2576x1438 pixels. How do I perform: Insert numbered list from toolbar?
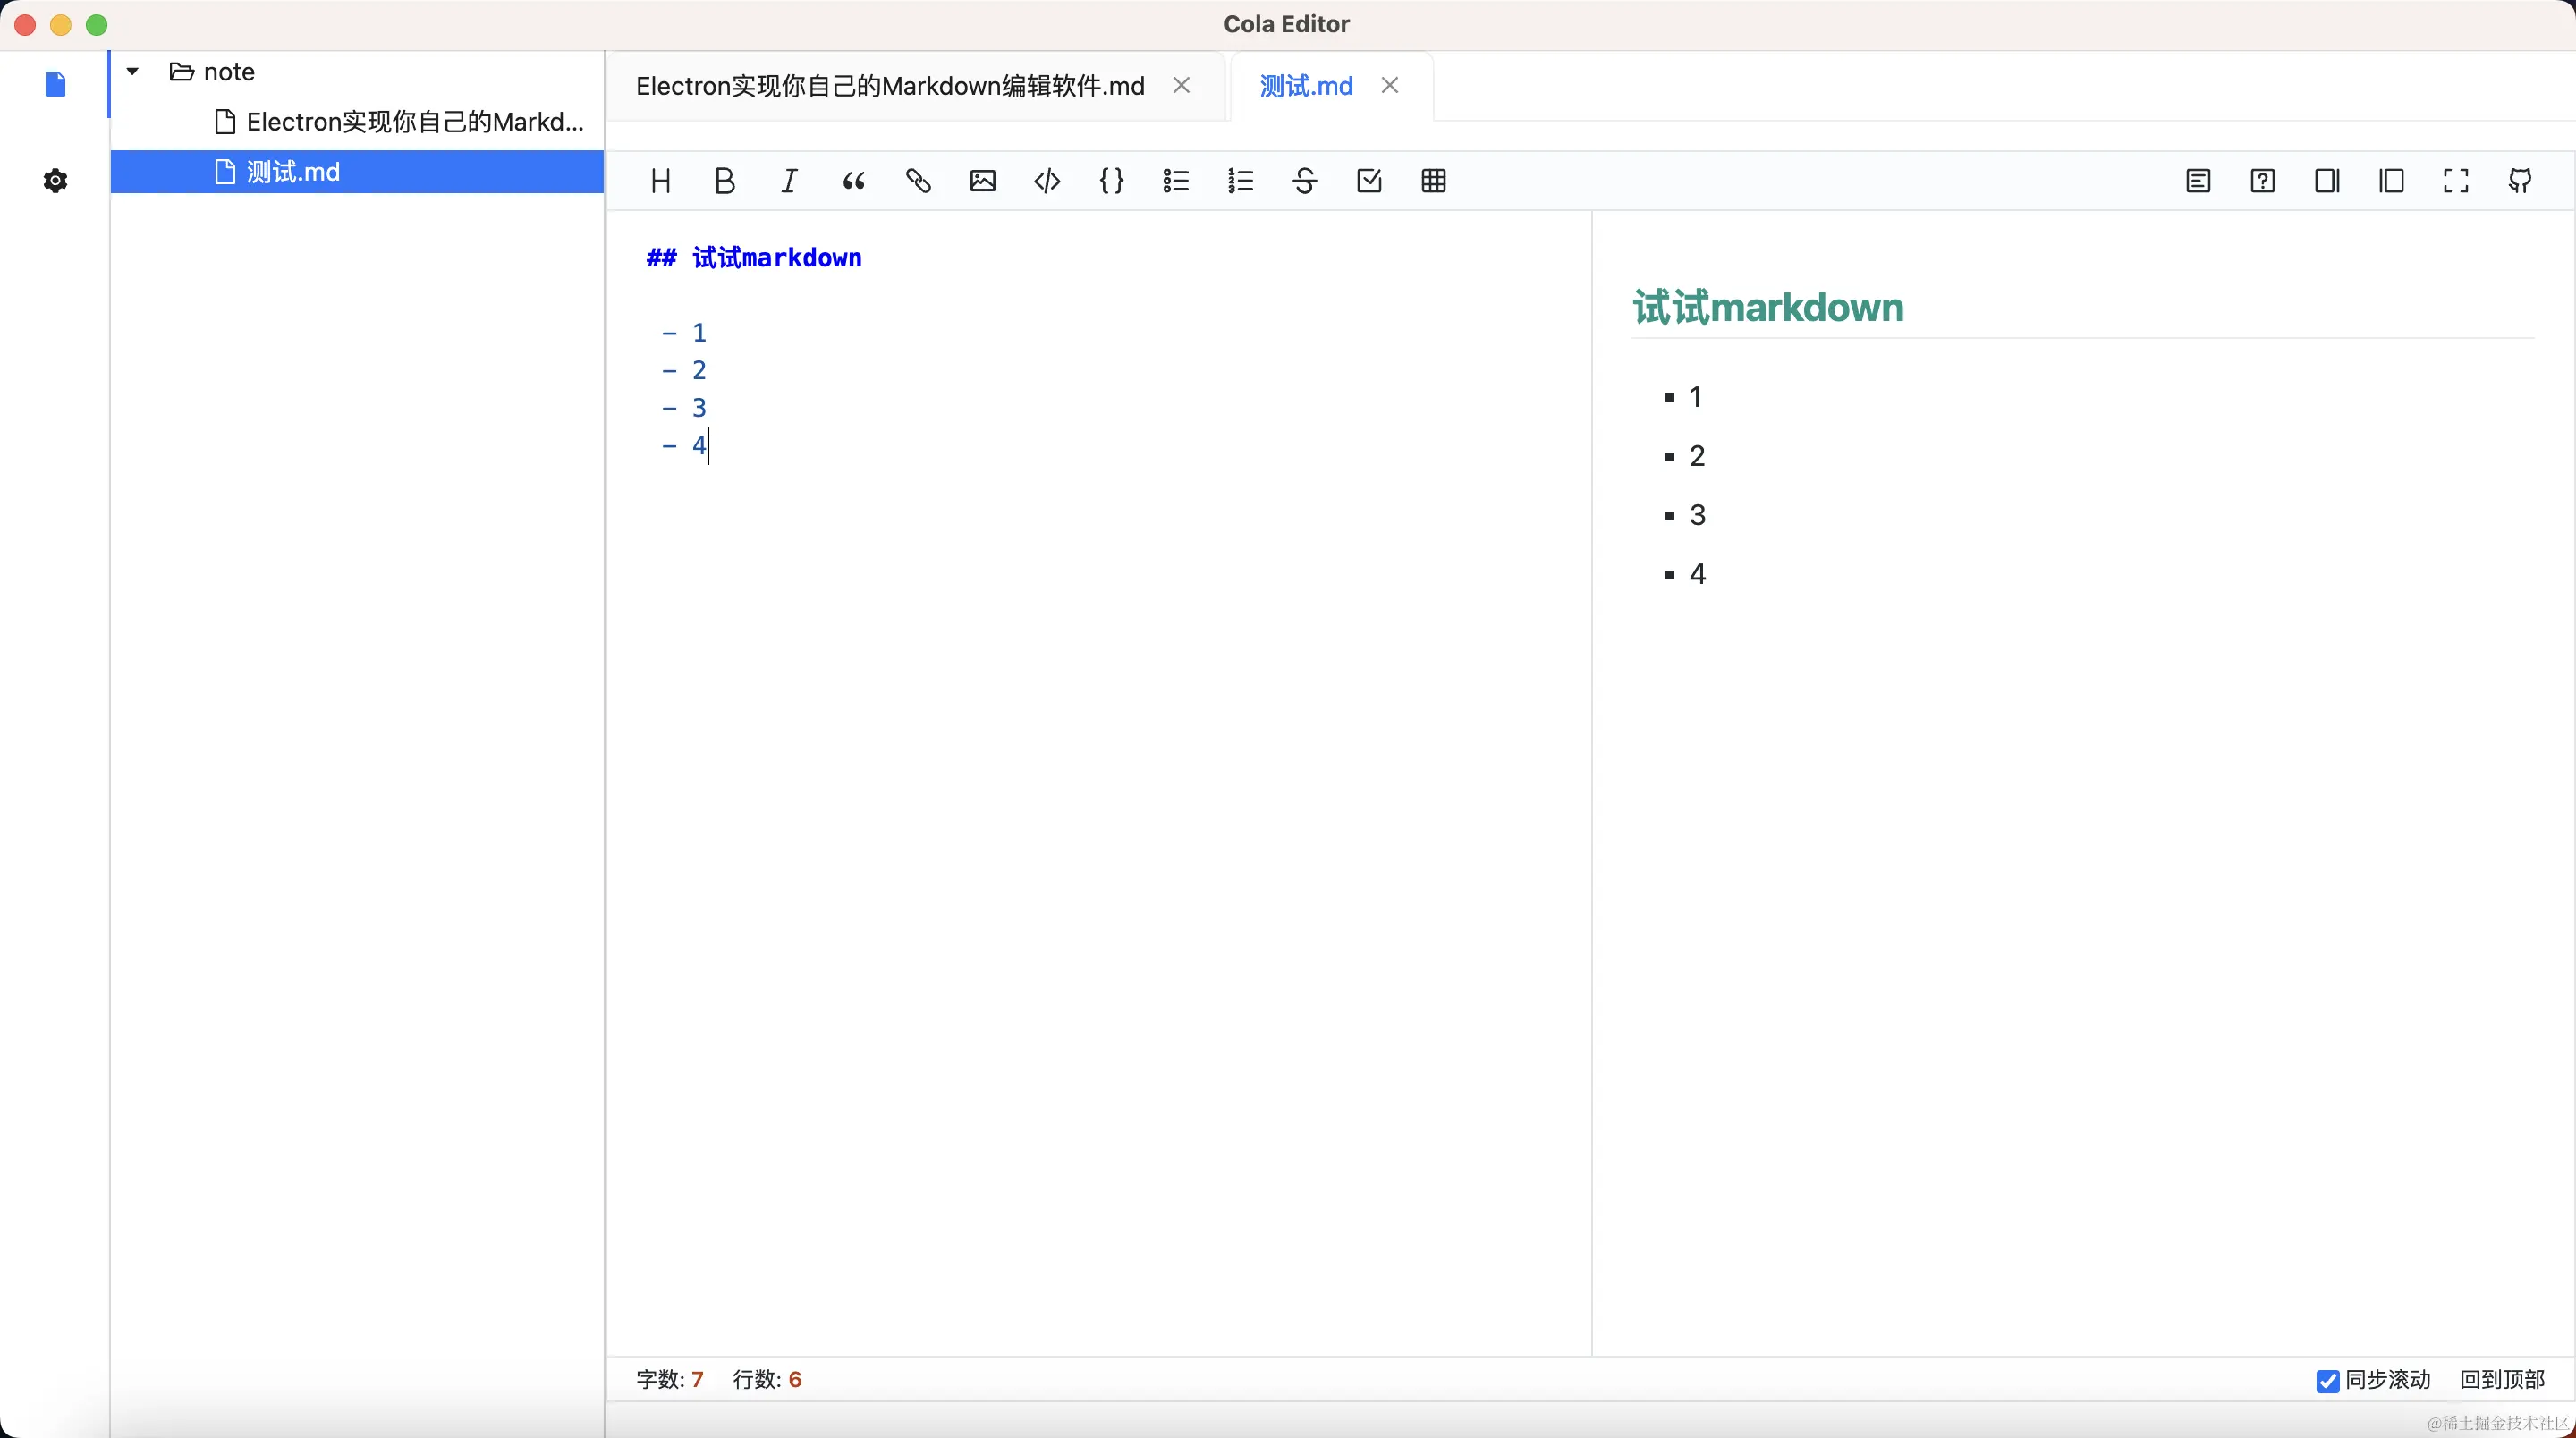point(1240,181)
